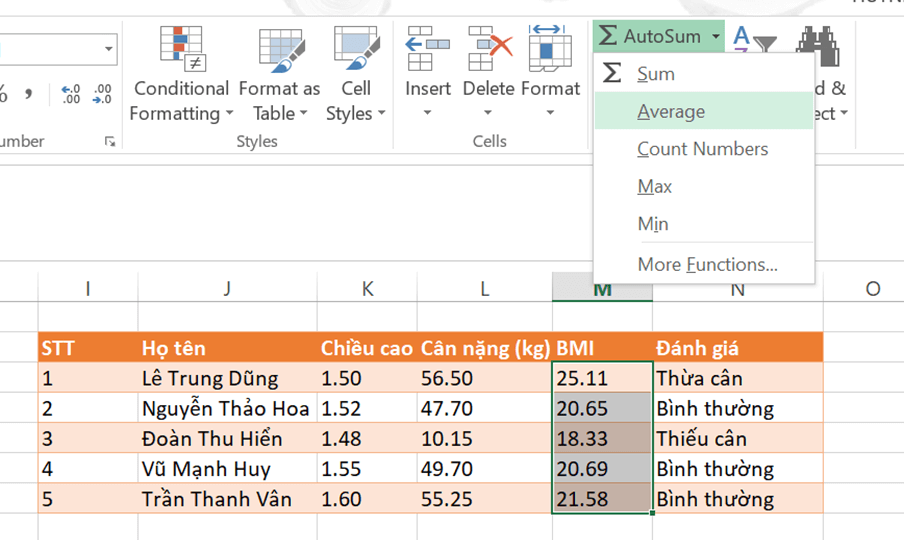Open Number group dialog launcher
The width and height of the screenshot is (904, 540).
point(110,141)
